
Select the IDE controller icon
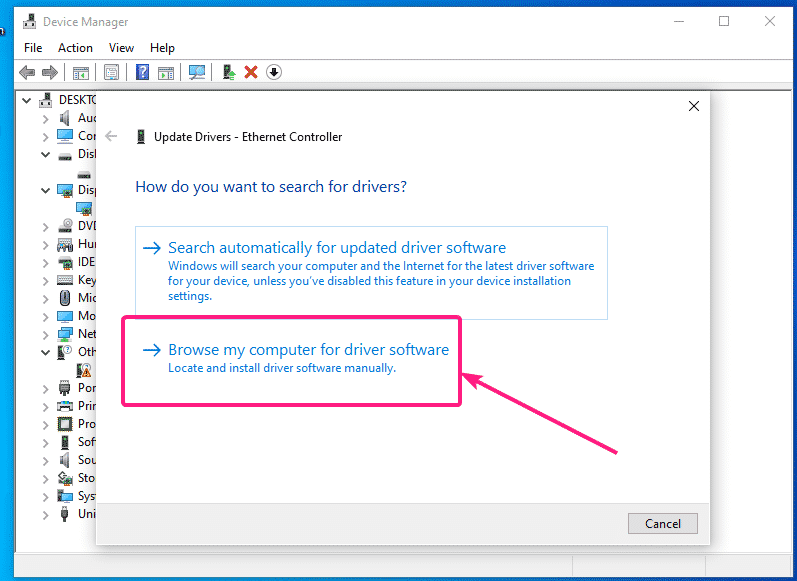point(65,262)
